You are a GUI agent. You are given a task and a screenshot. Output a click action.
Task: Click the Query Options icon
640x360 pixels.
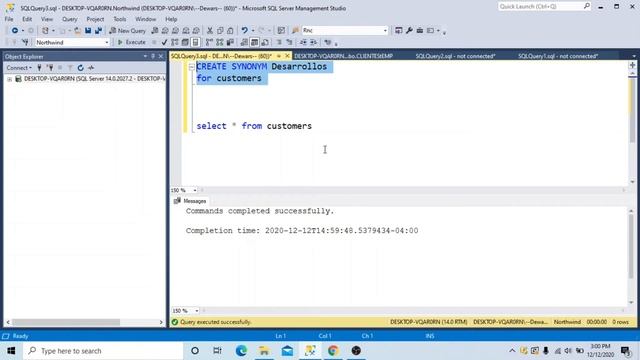185,42
